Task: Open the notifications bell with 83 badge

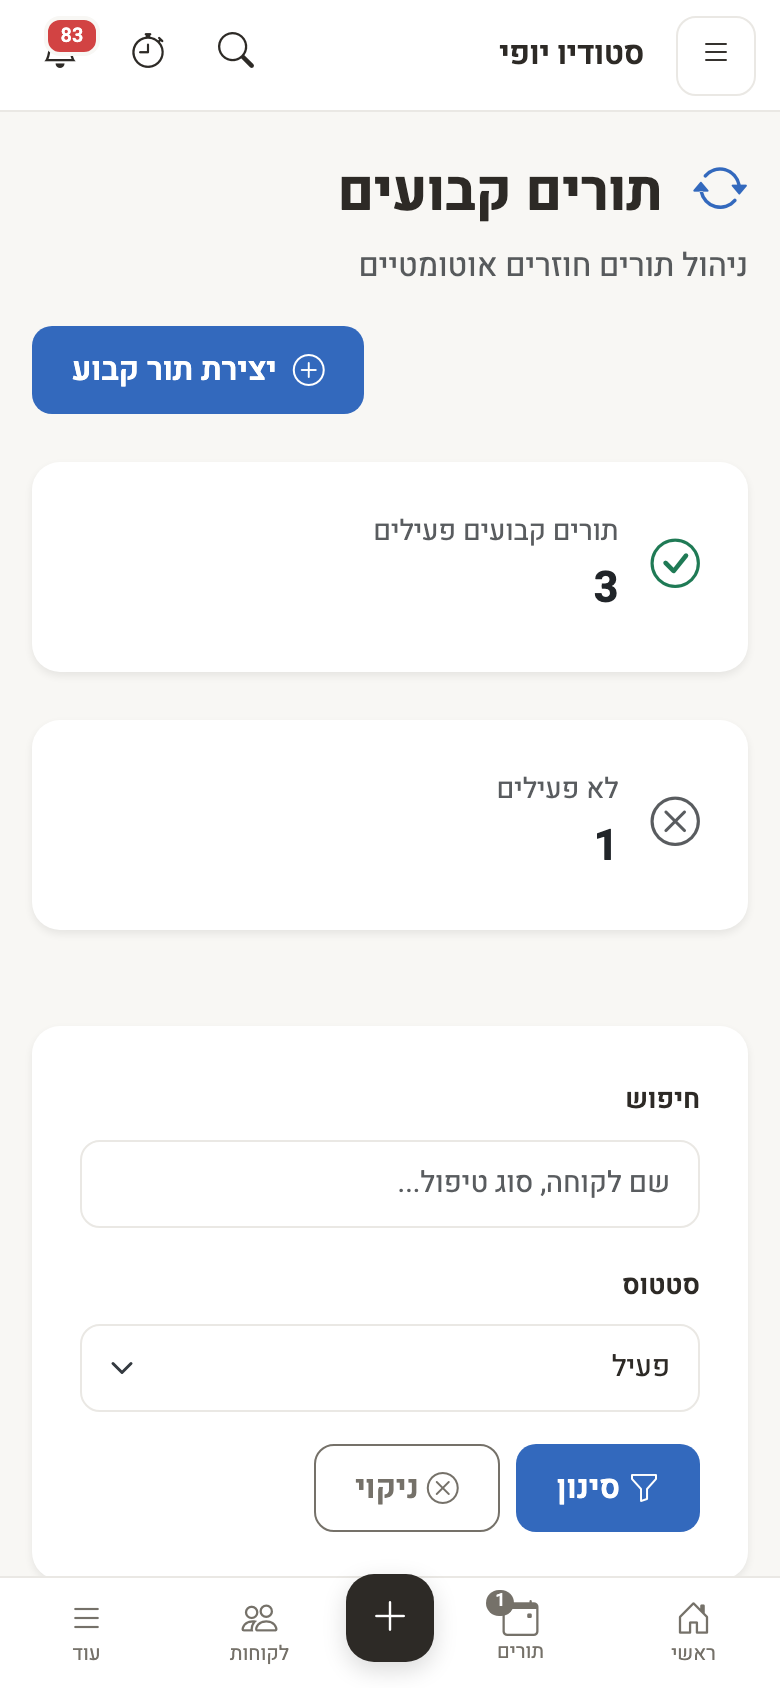Action: [61, 50]
